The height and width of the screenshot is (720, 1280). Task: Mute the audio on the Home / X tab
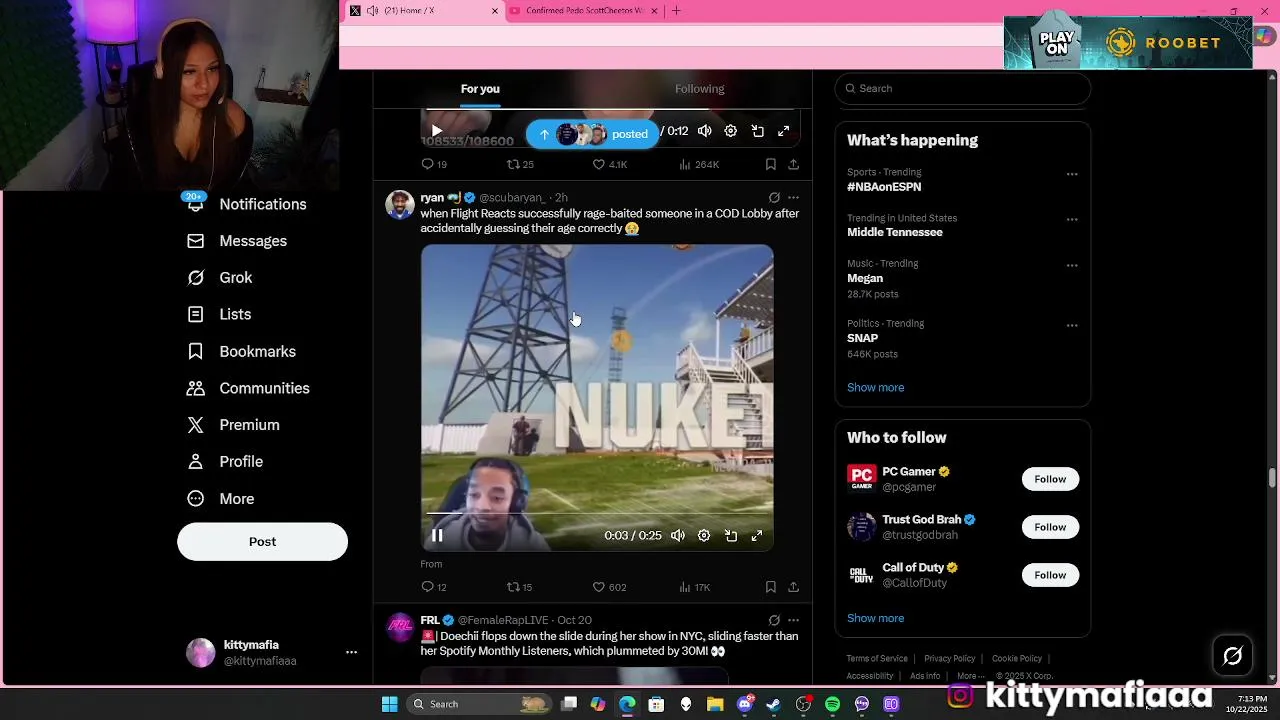pyautogui.click(x=373, y=11)
